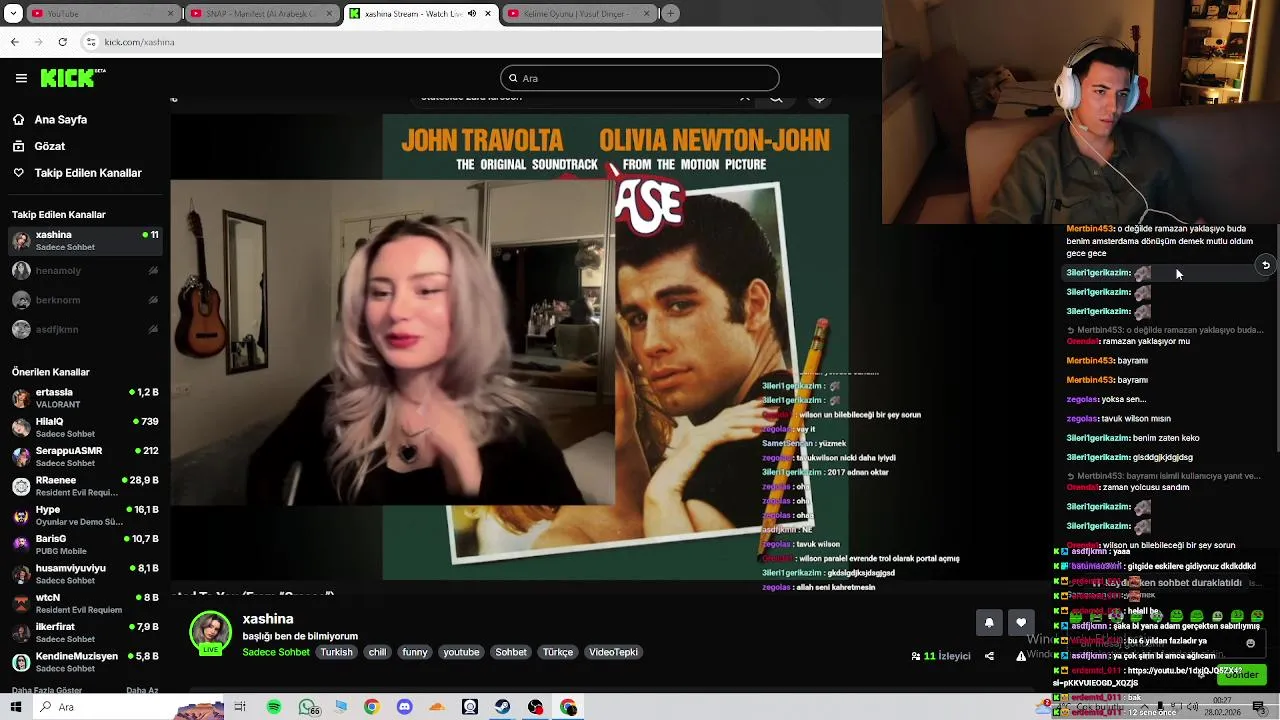Viewport: 1280px width, 720px height.
Task: Open Spotify from the taskbar
Action: [274, 707]
